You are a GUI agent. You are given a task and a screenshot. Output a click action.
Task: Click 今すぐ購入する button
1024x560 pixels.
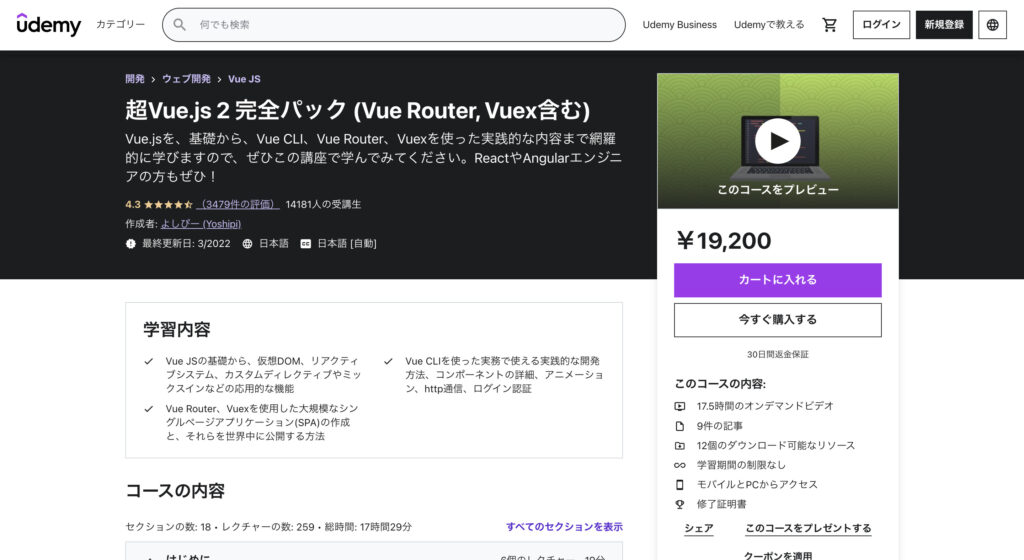click(777, 320)
